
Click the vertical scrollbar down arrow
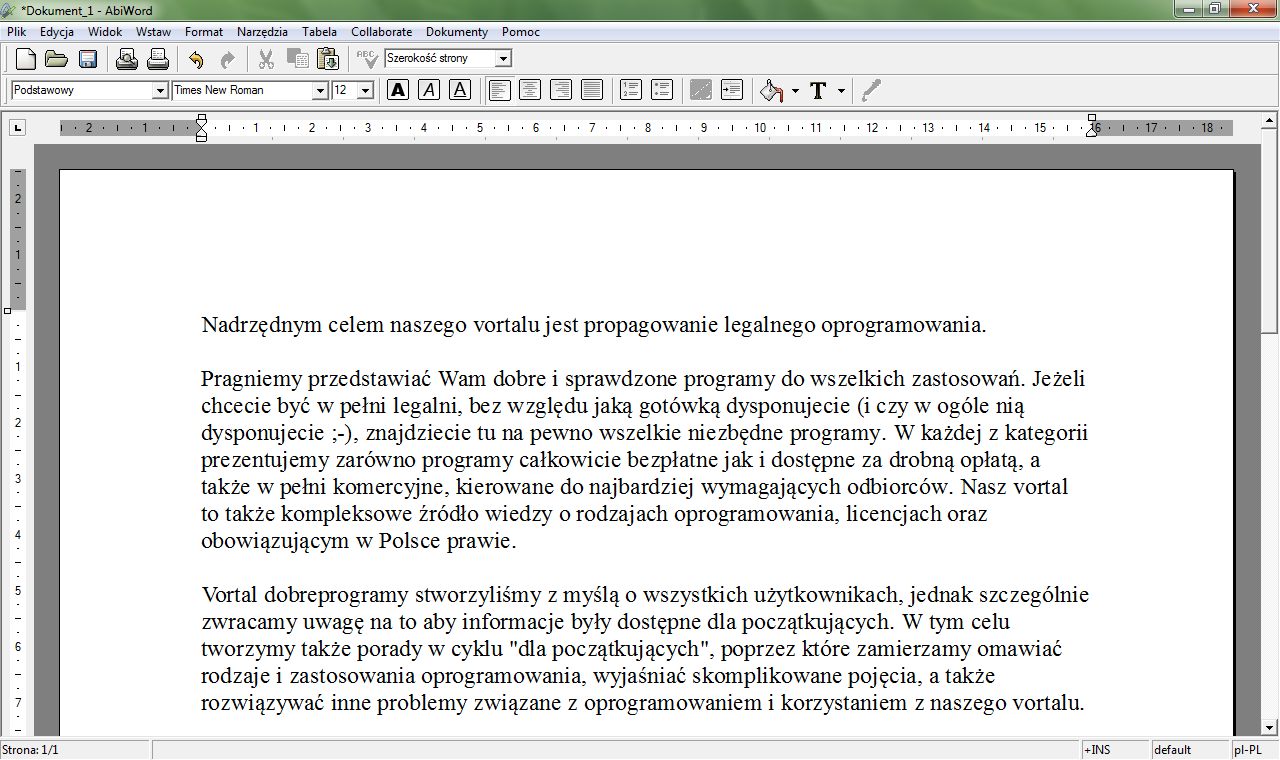tap(1270, 727)
